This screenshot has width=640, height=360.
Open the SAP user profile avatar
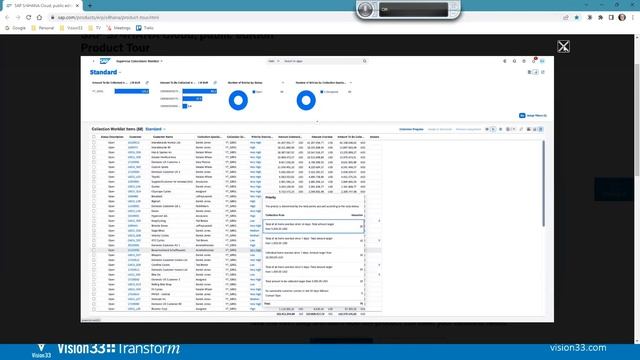[x=542, y=61]
